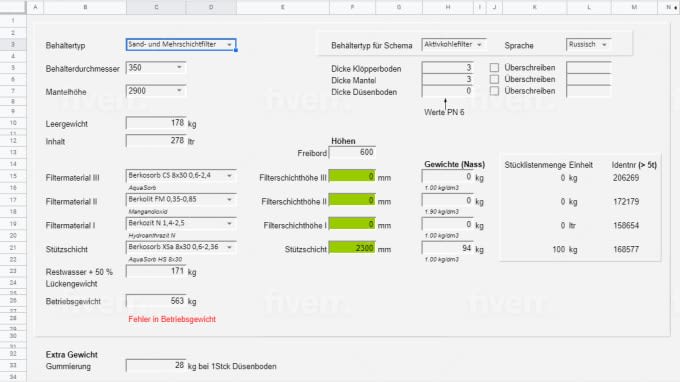
Task: Check Überschreiben for Dicke Mantel
Action: pyautogui.click(x=494, y=79)
